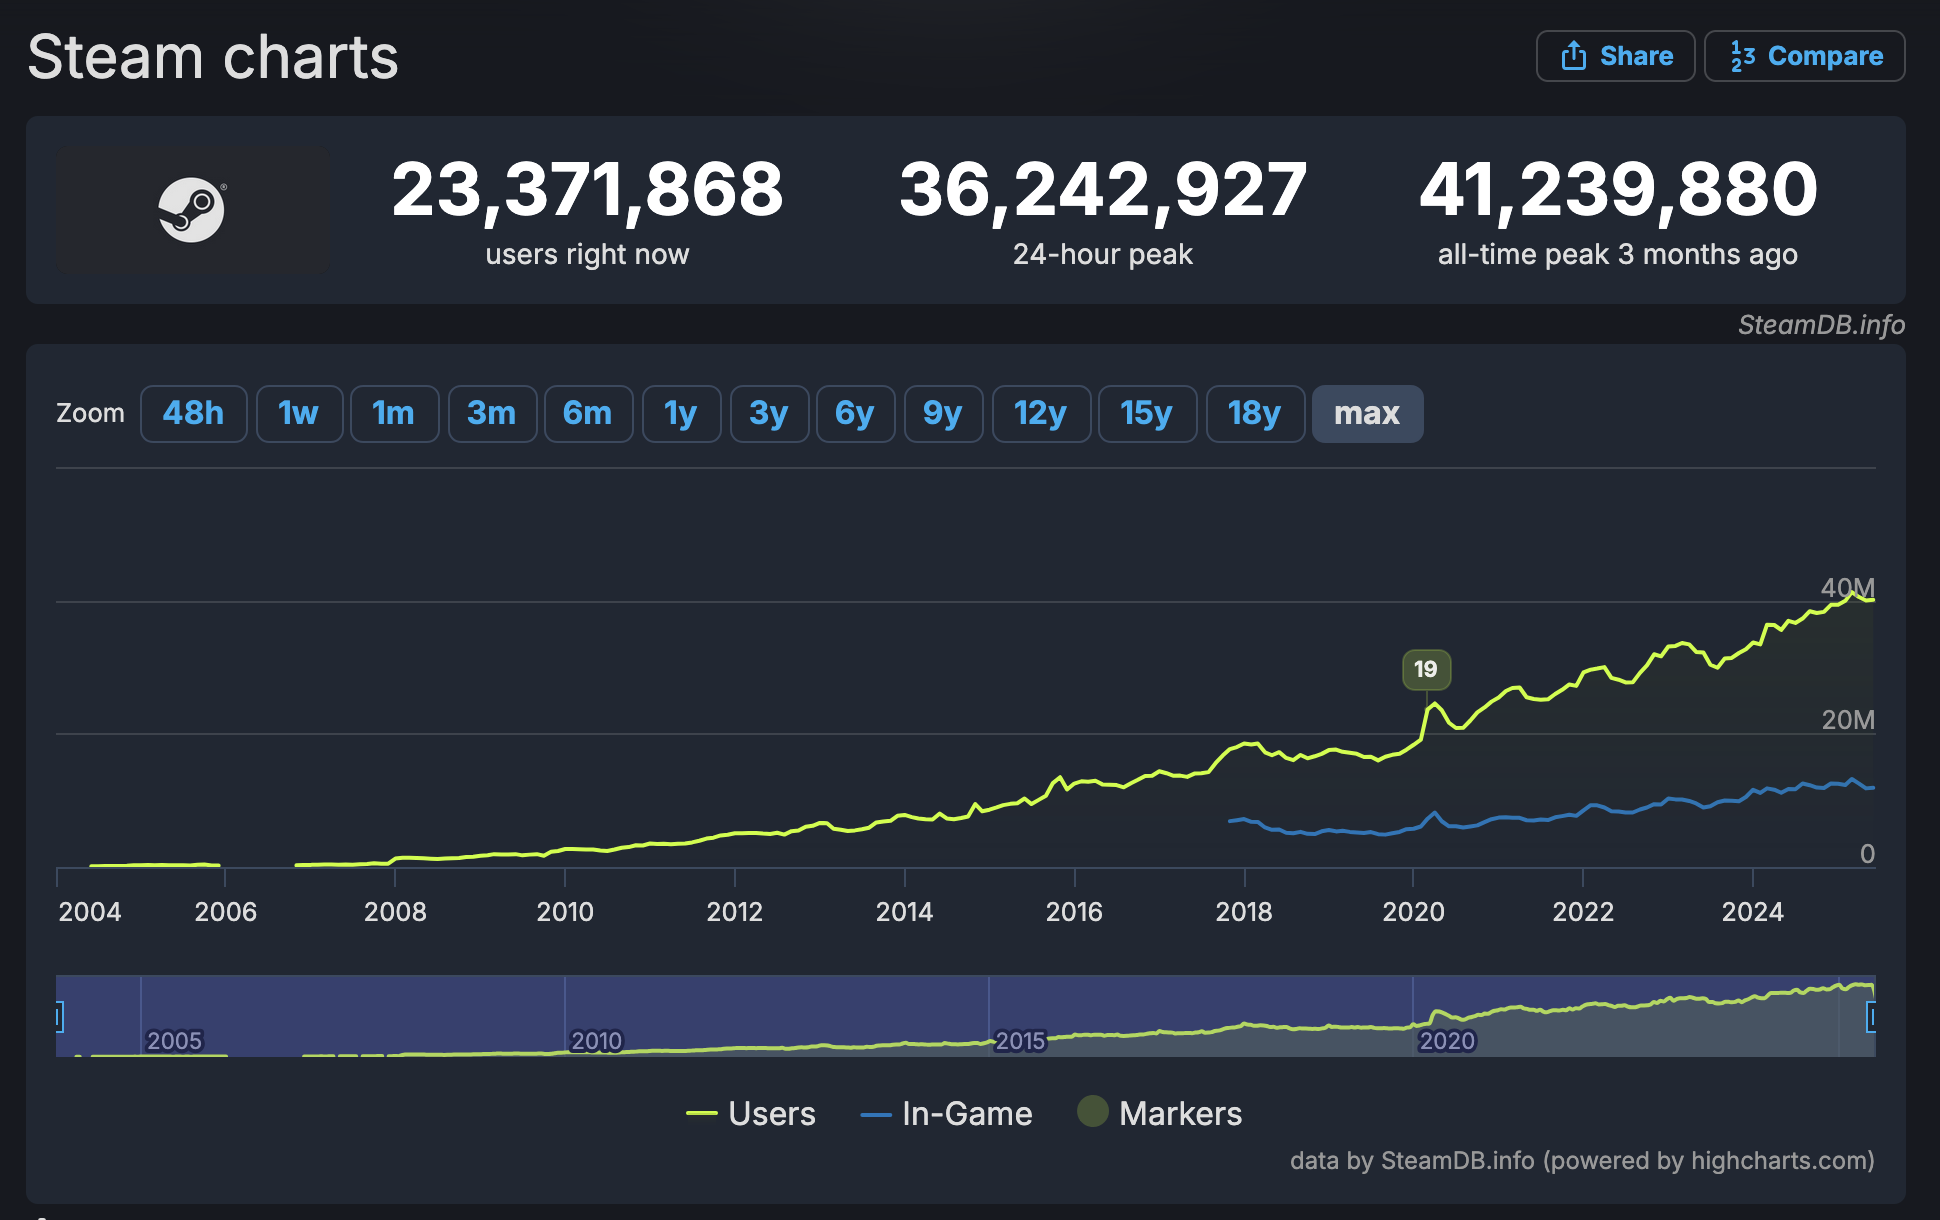Image resolution: width=1940 pixels, height=1220 pixels.
Task: Choose the 15y zoom option
Action: 1146,413
